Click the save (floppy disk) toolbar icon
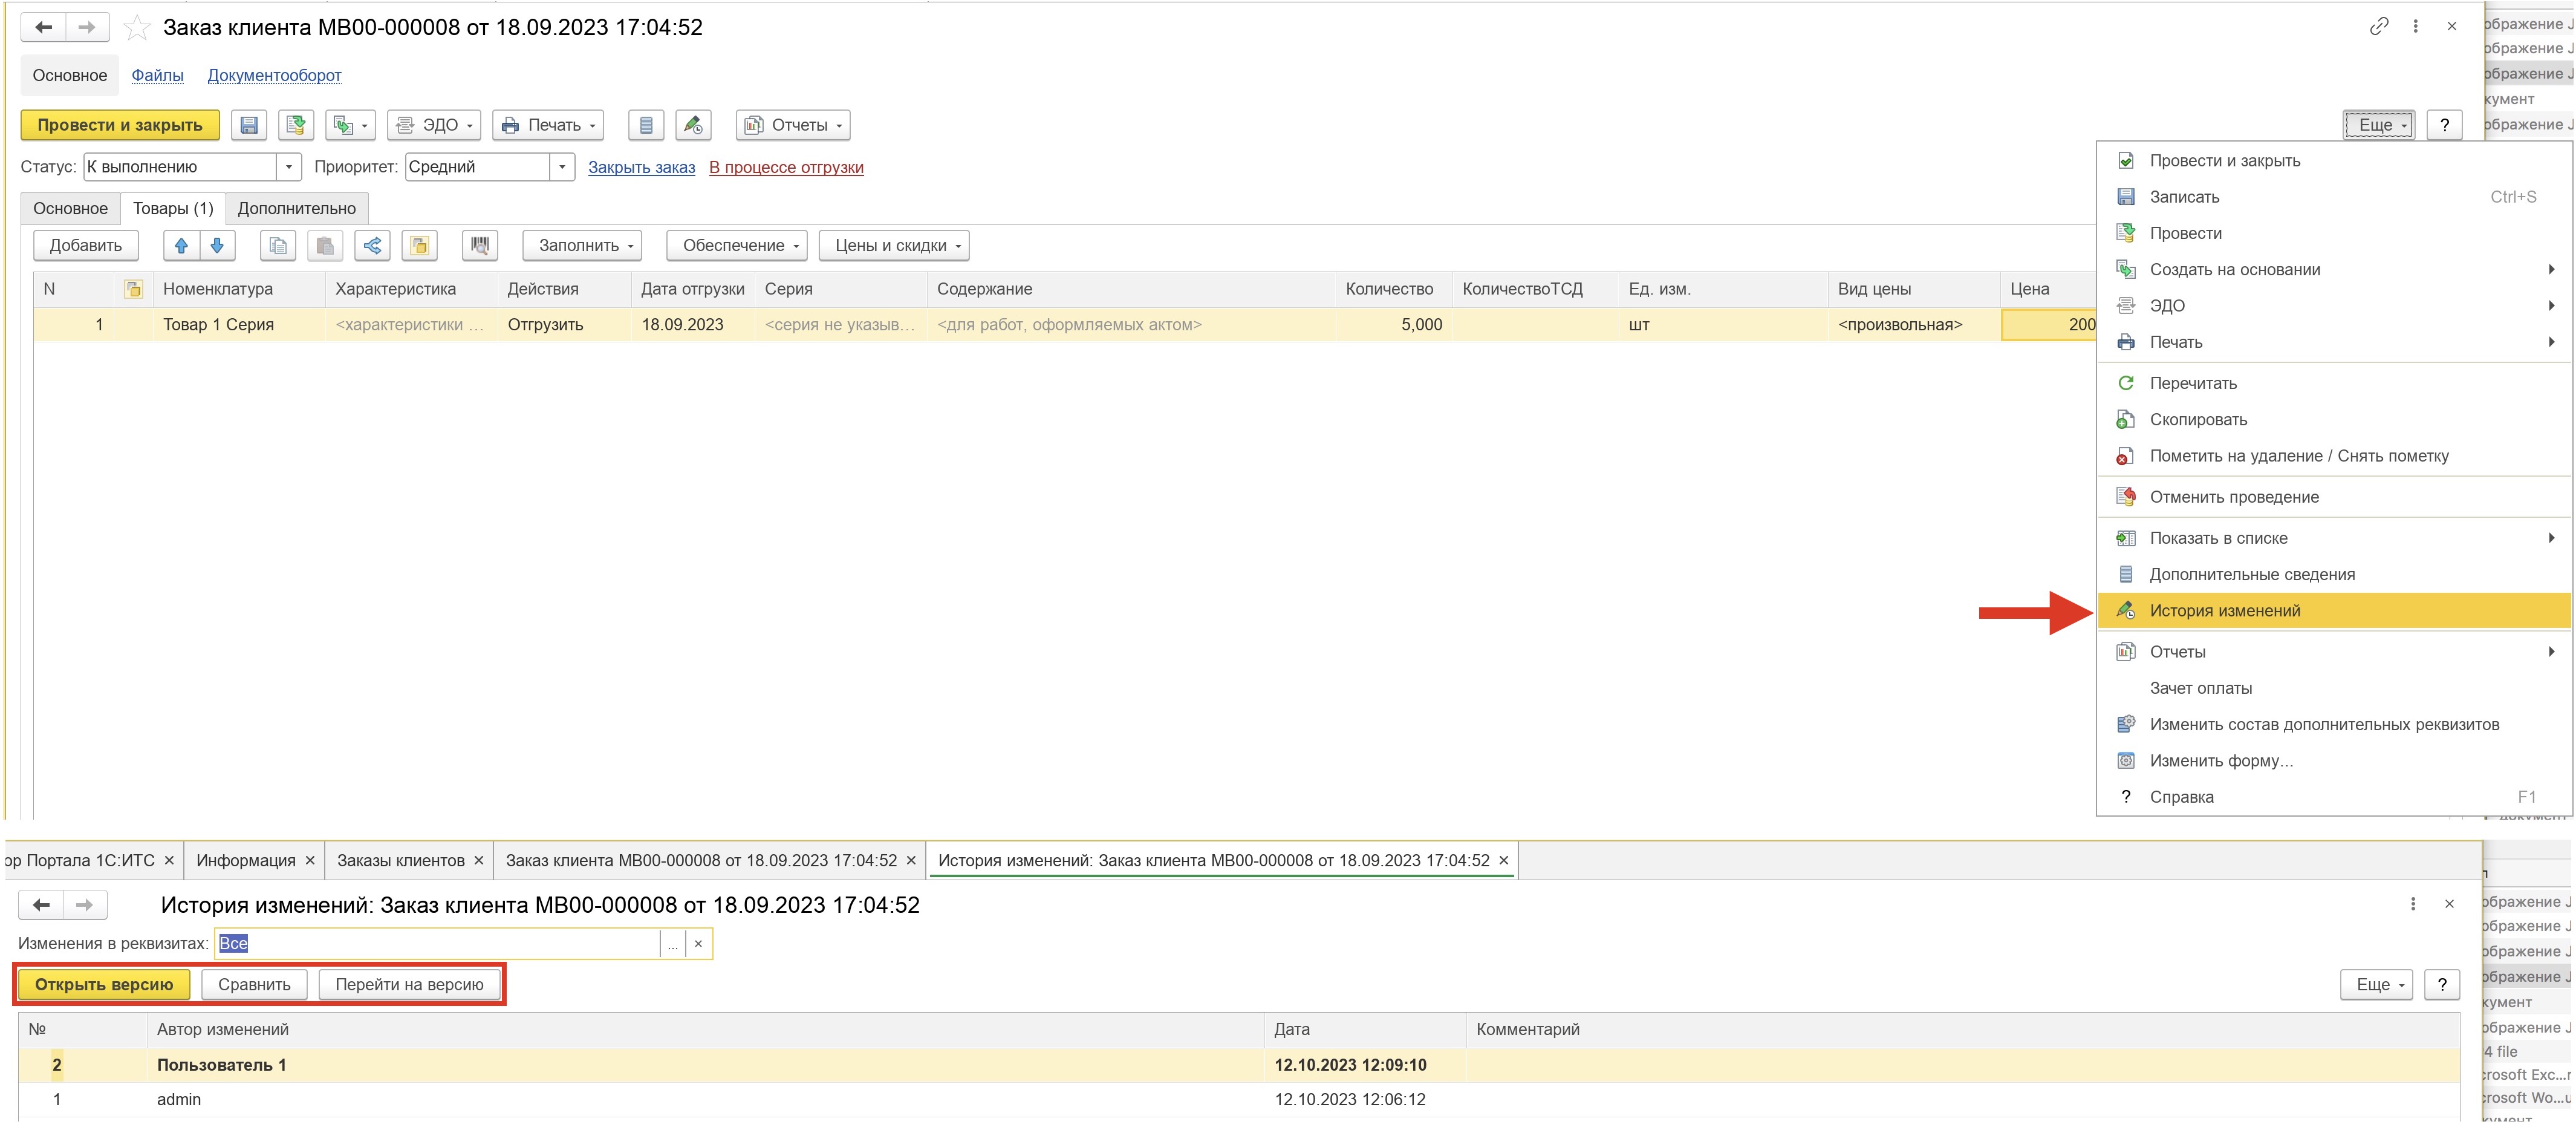This screenshot has width=2576, height=1130. pyautogui.click(x=249, y=125)
